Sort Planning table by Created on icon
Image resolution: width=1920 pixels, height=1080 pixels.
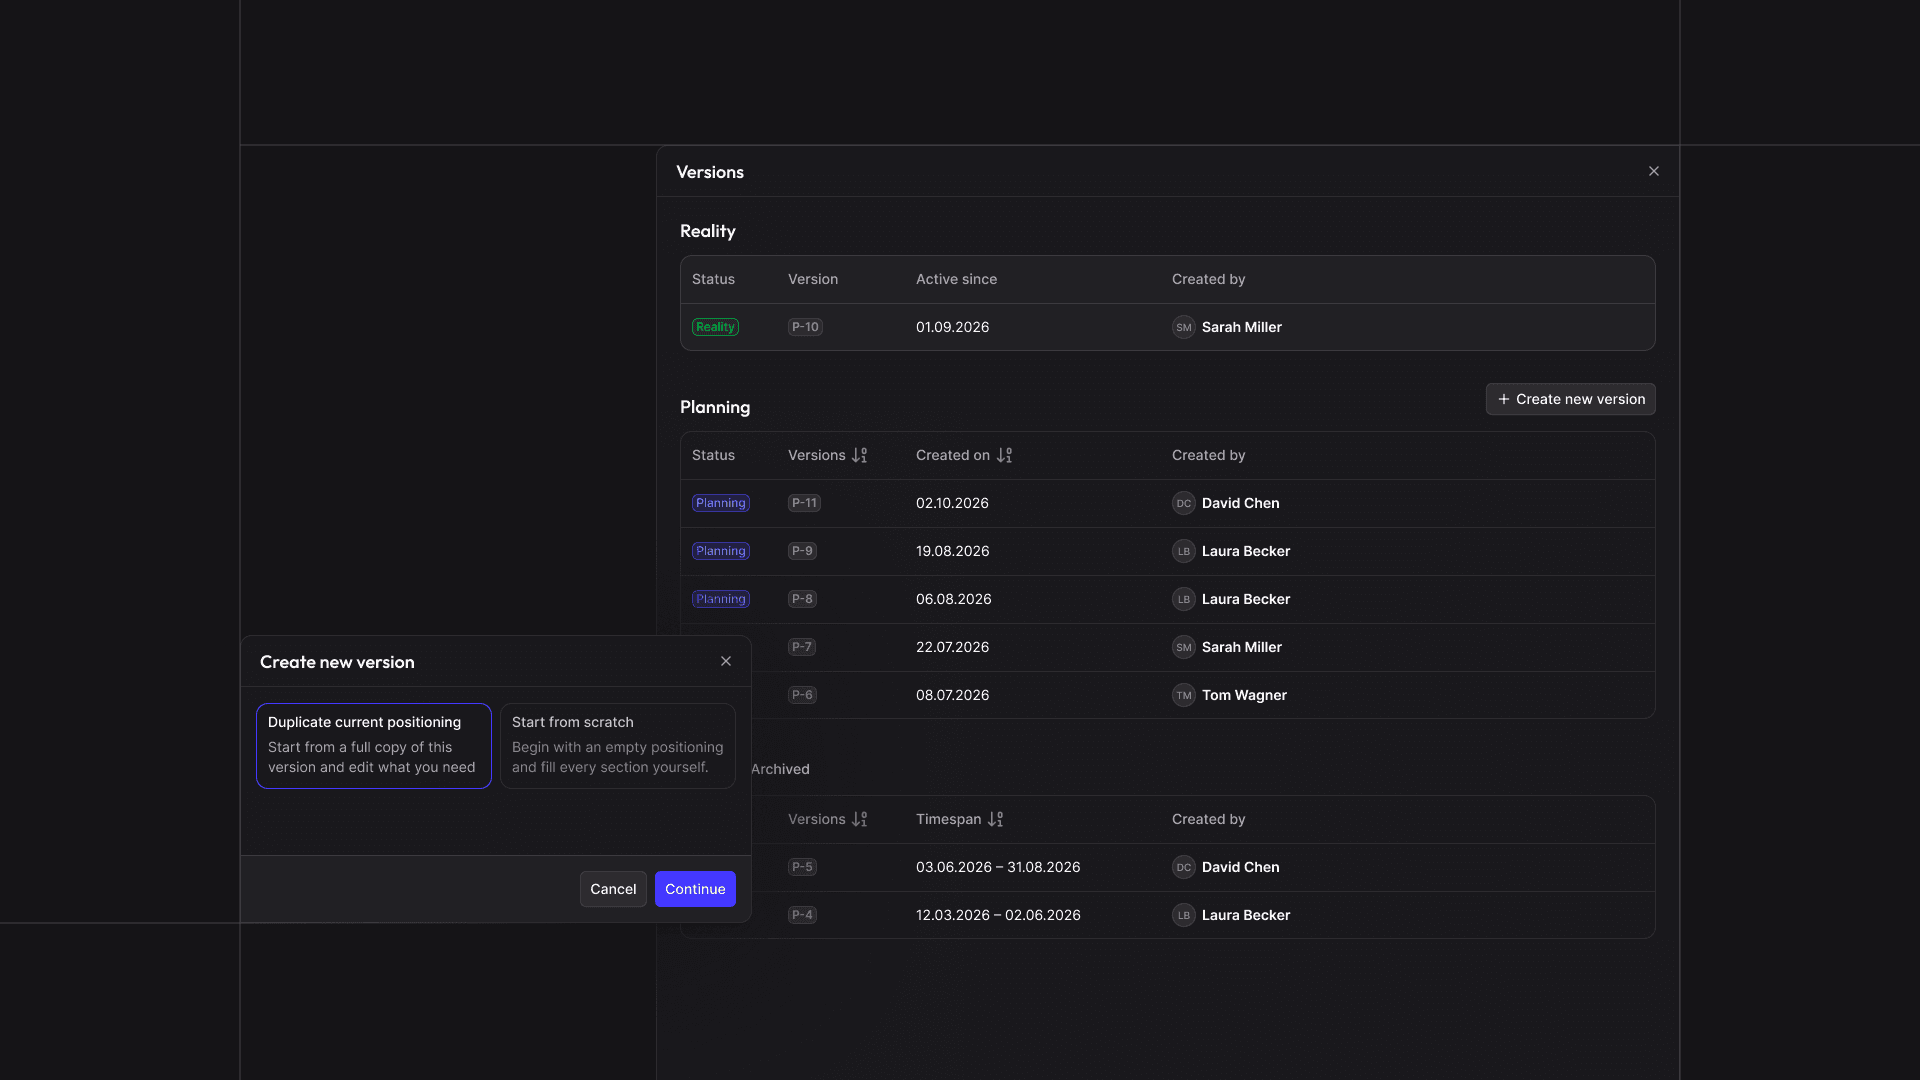[1005, 455]
